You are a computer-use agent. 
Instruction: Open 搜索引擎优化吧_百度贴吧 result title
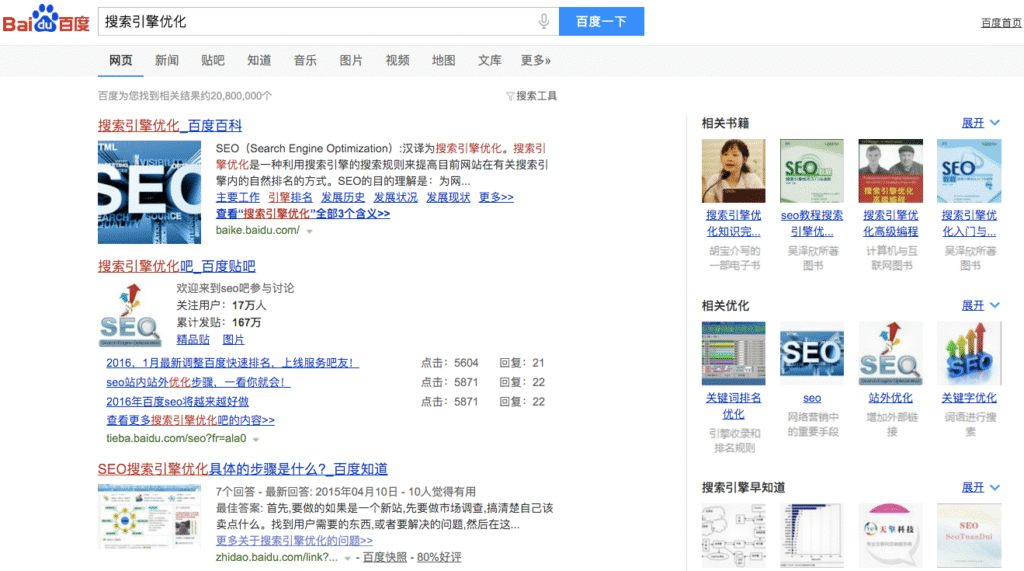[x=176, y=266]
